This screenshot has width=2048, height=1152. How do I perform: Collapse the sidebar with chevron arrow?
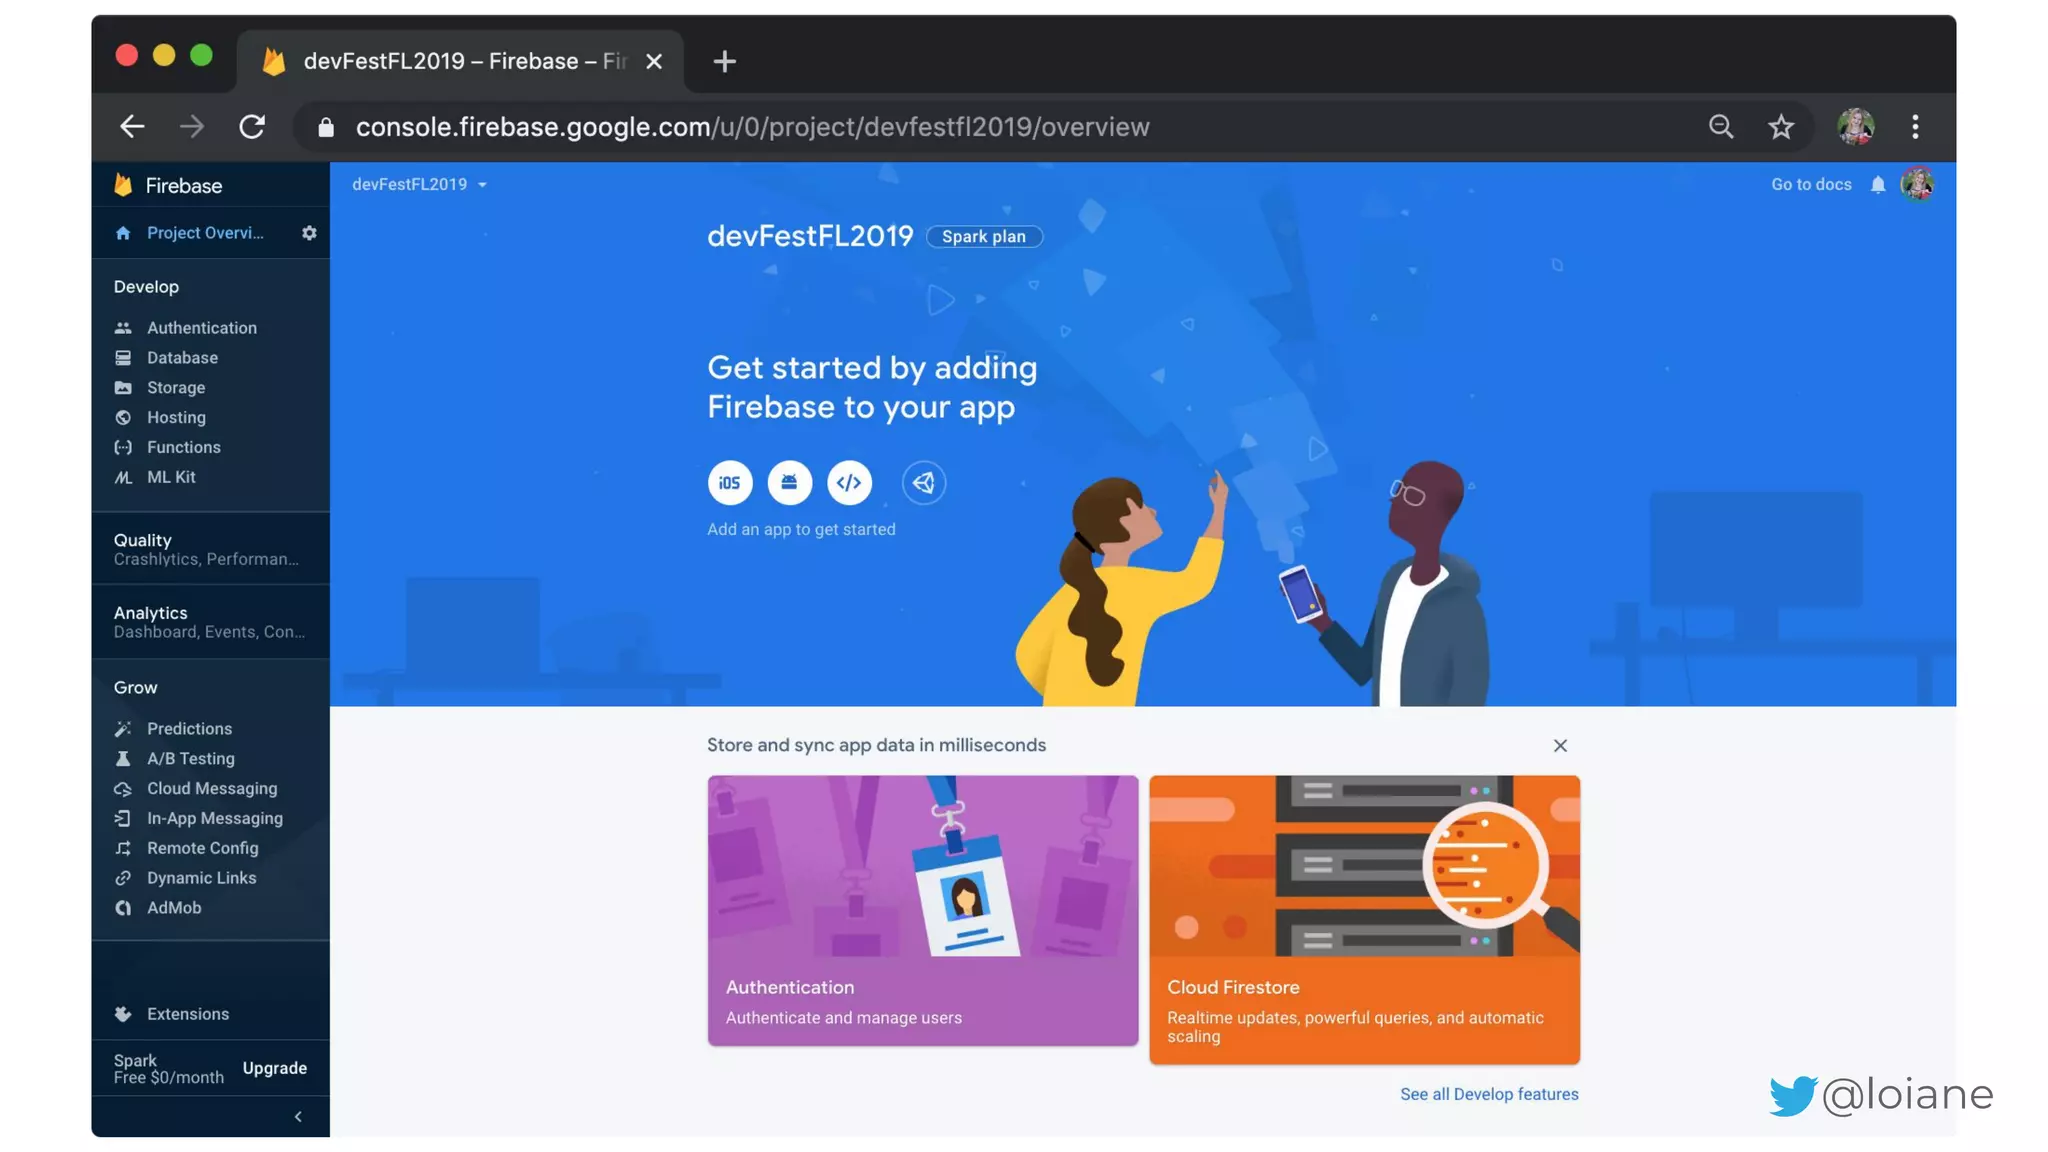pyautogui.click(x=298, y=1116)
